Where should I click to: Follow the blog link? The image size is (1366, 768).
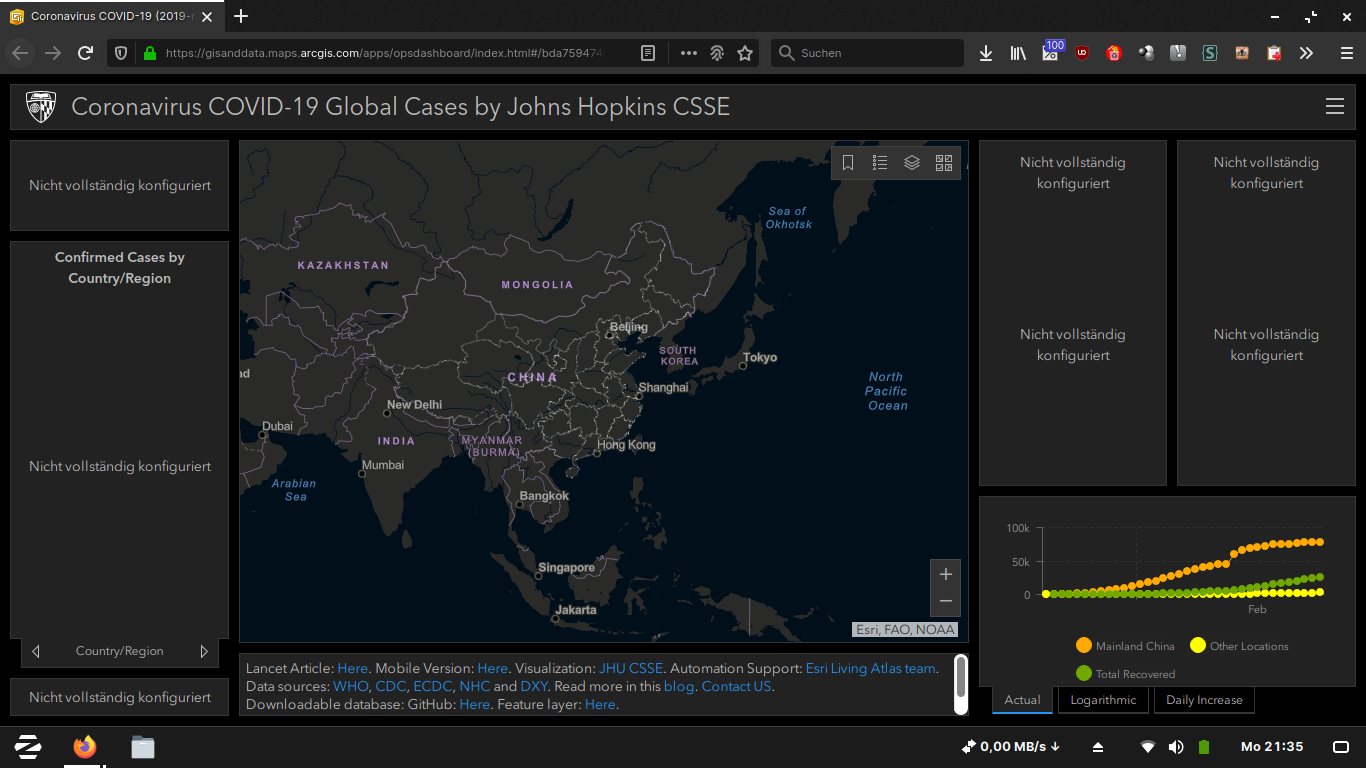678,686
